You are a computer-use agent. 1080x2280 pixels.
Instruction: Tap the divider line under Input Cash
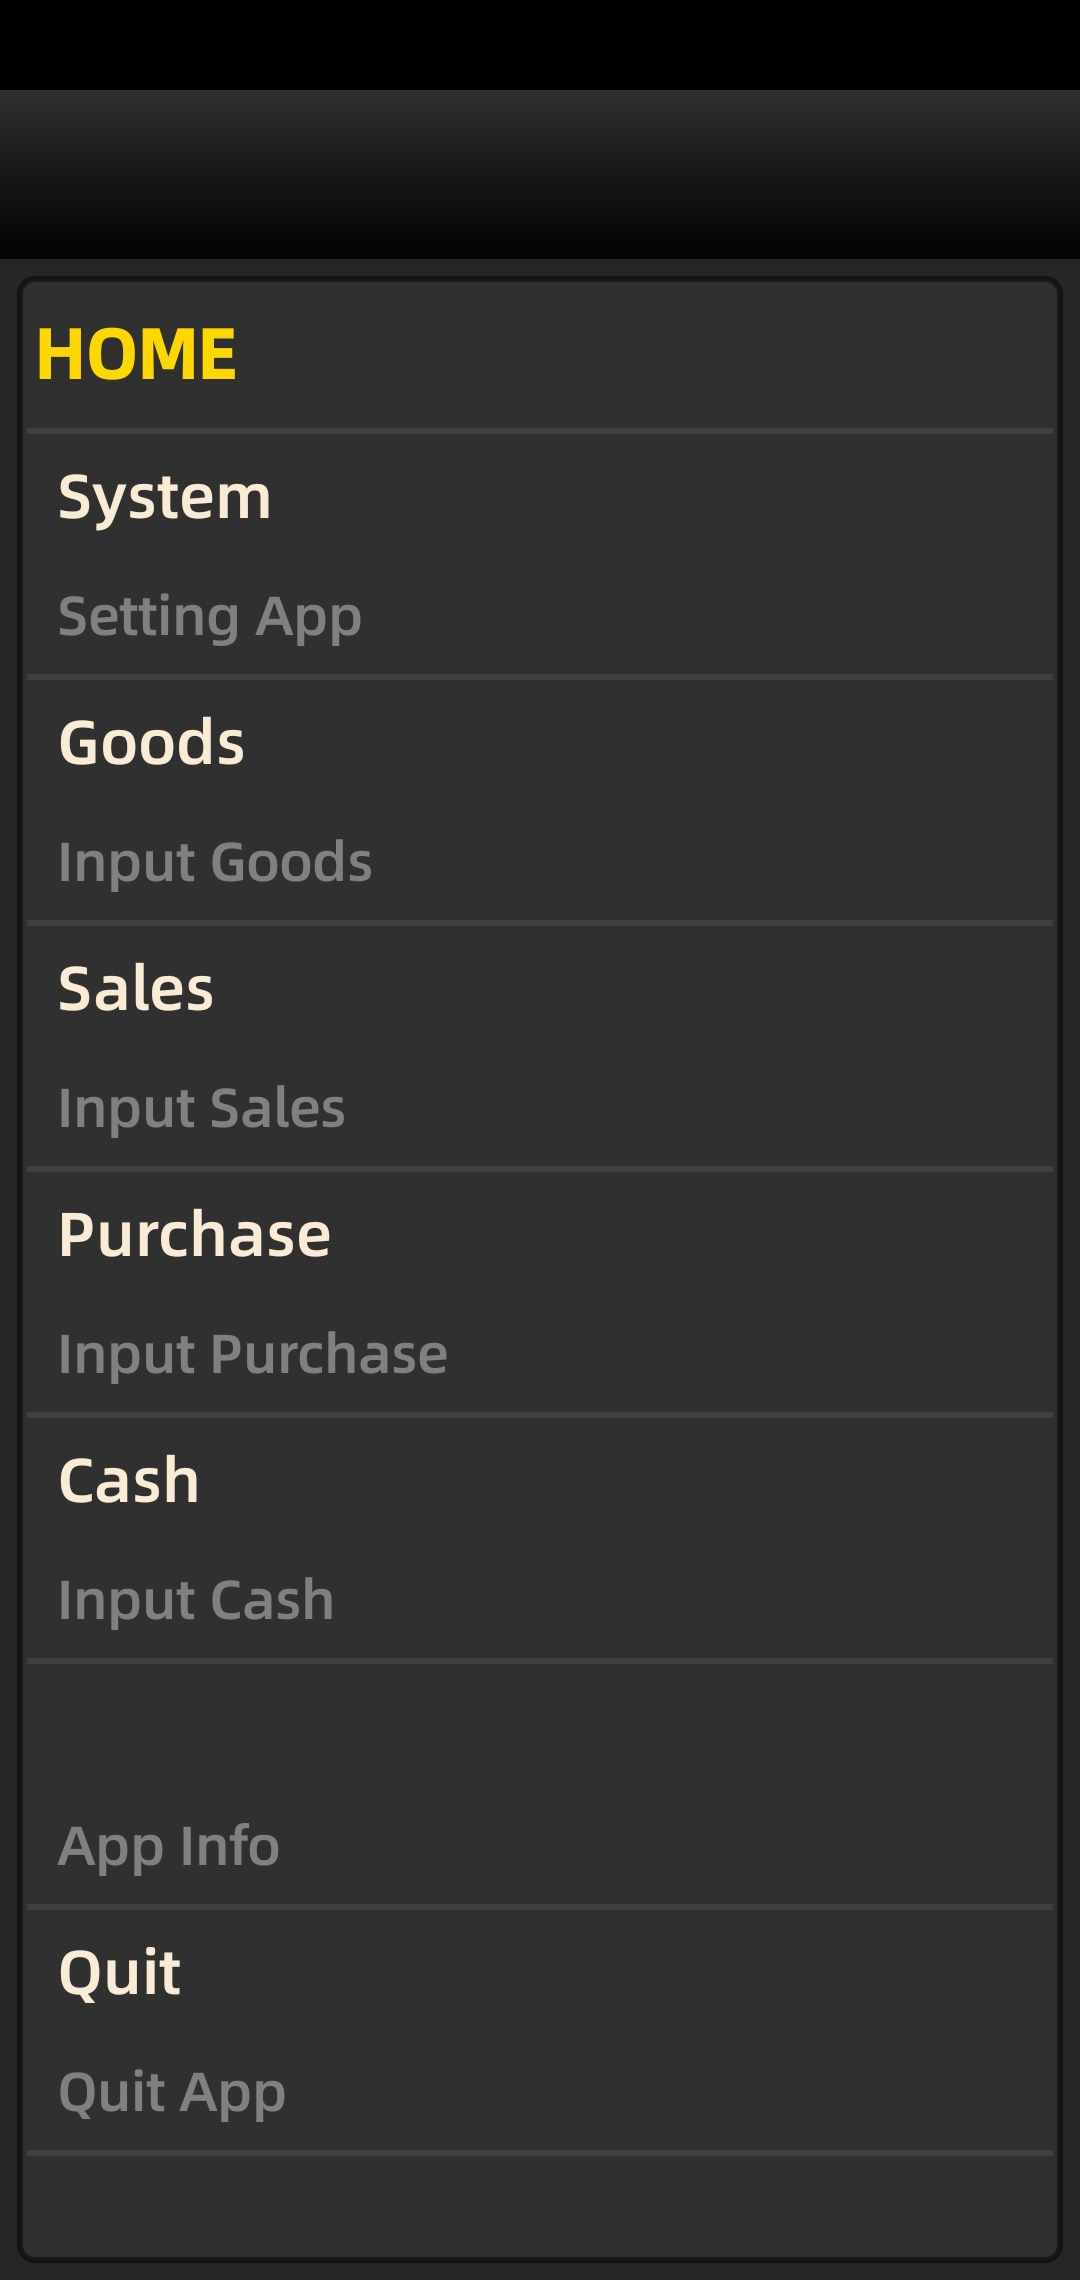click(x=540, y=1661)
